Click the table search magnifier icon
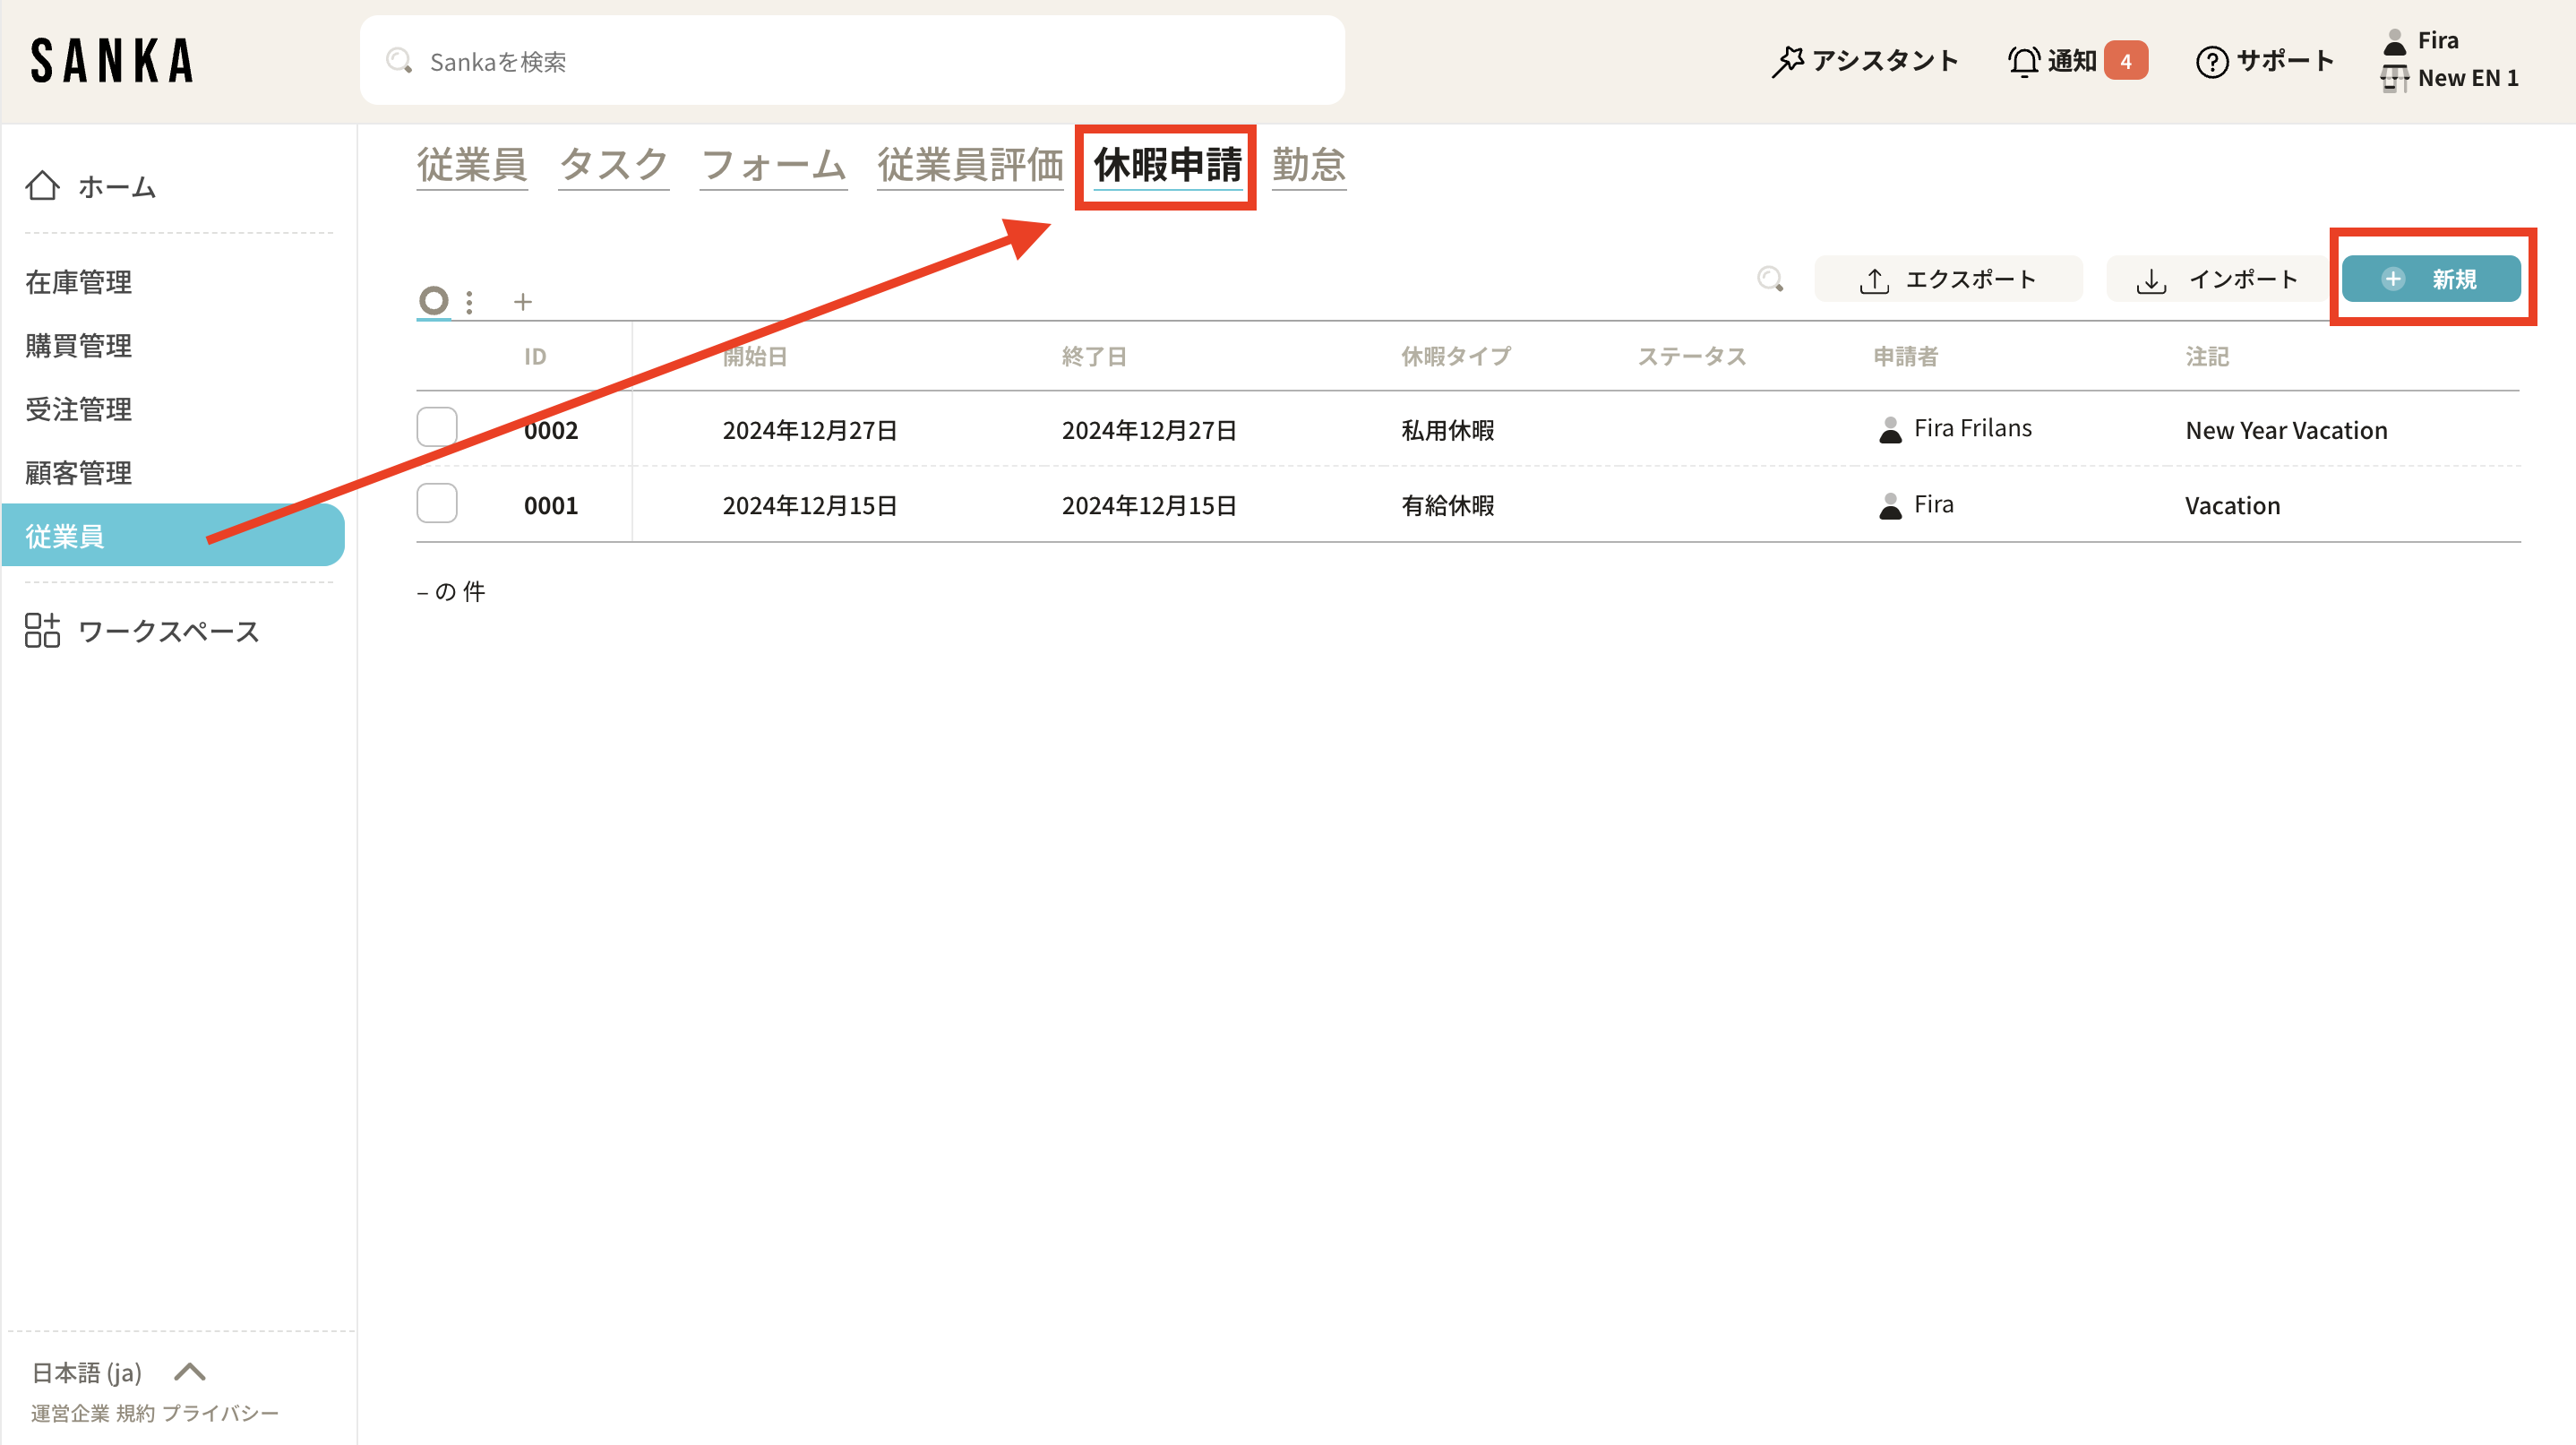Screen dimensions: 2576x1445 coord(1770,279)
